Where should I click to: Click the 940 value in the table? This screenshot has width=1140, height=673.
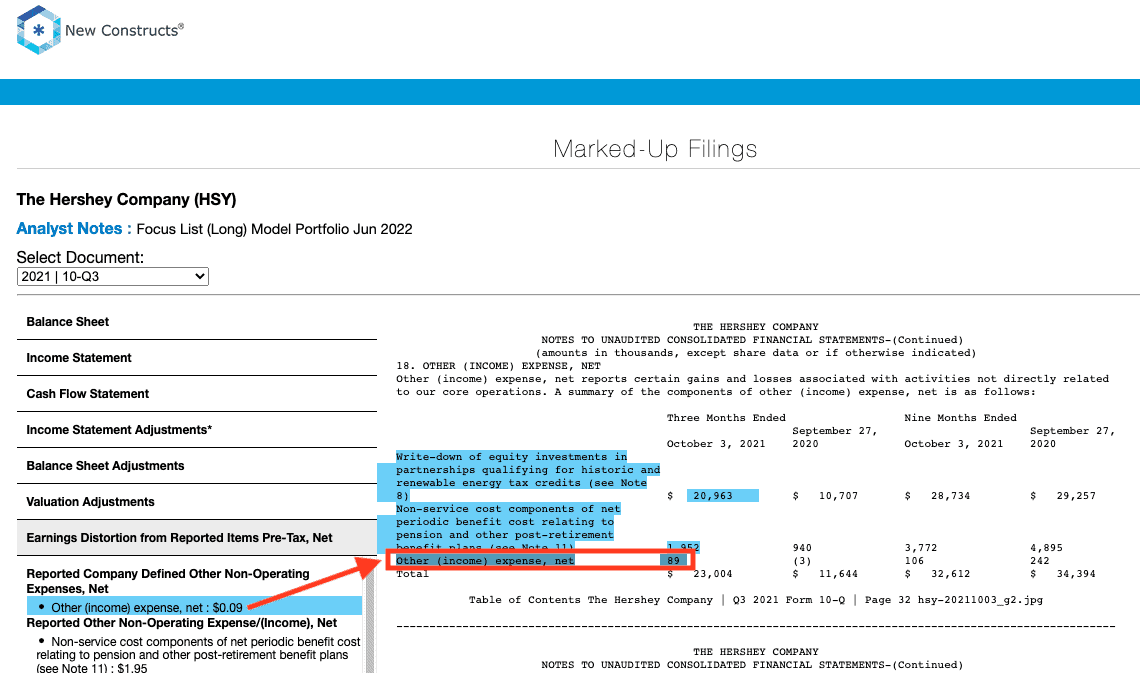pos(802,547)
